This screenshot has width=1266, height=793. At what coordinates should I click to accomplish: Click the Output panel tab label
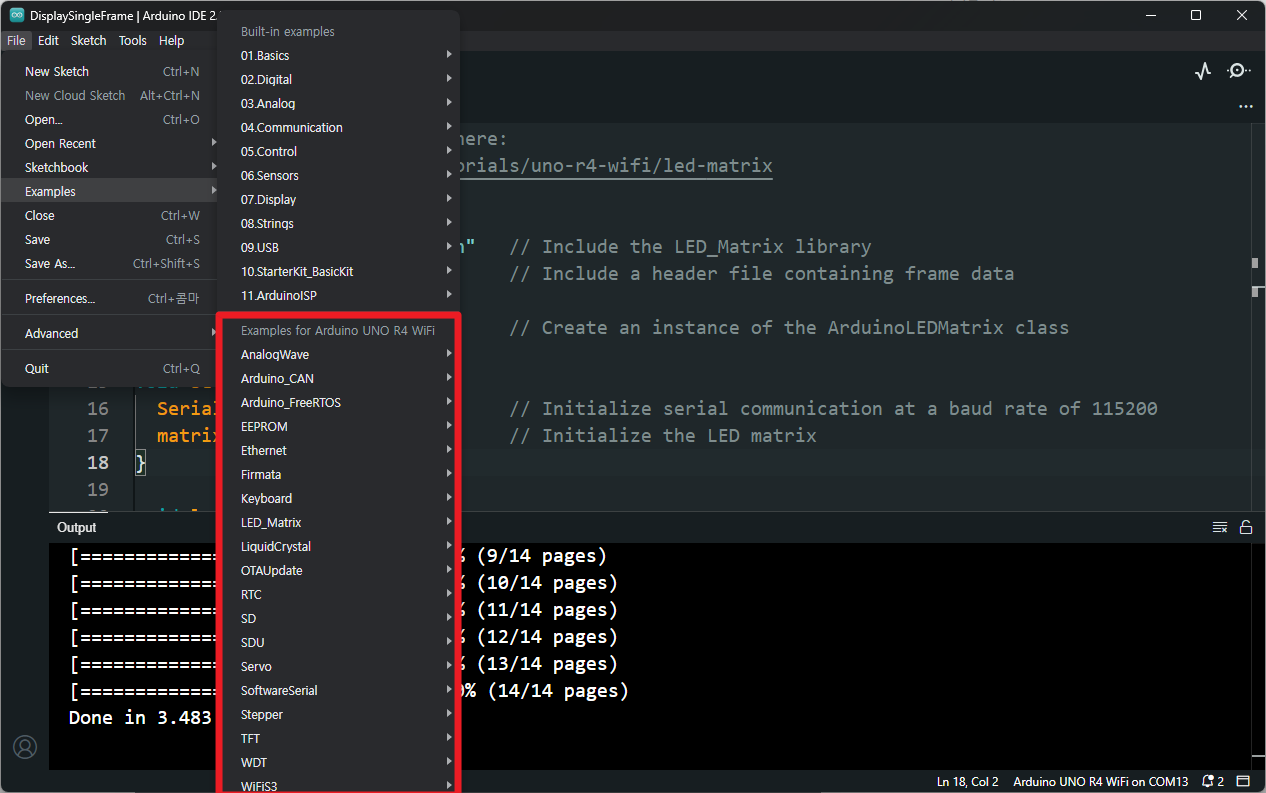tap(77, 527)
